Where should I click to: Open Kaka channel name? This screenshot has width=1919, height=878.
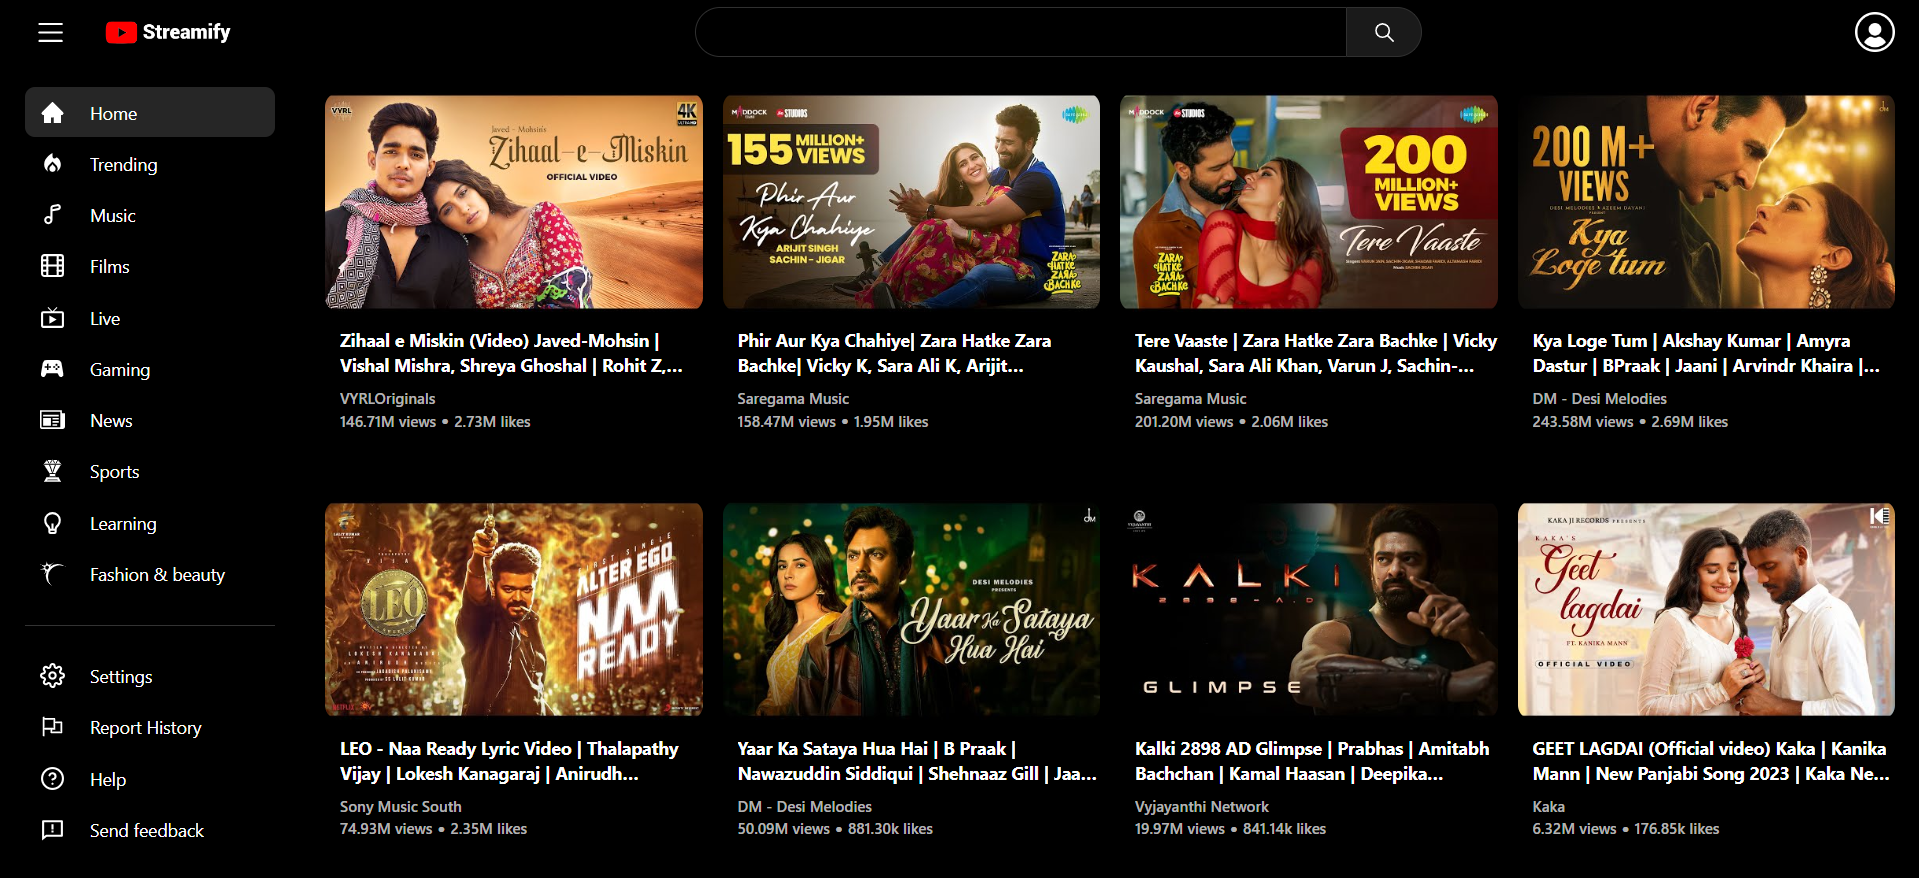coord(1548,806)
